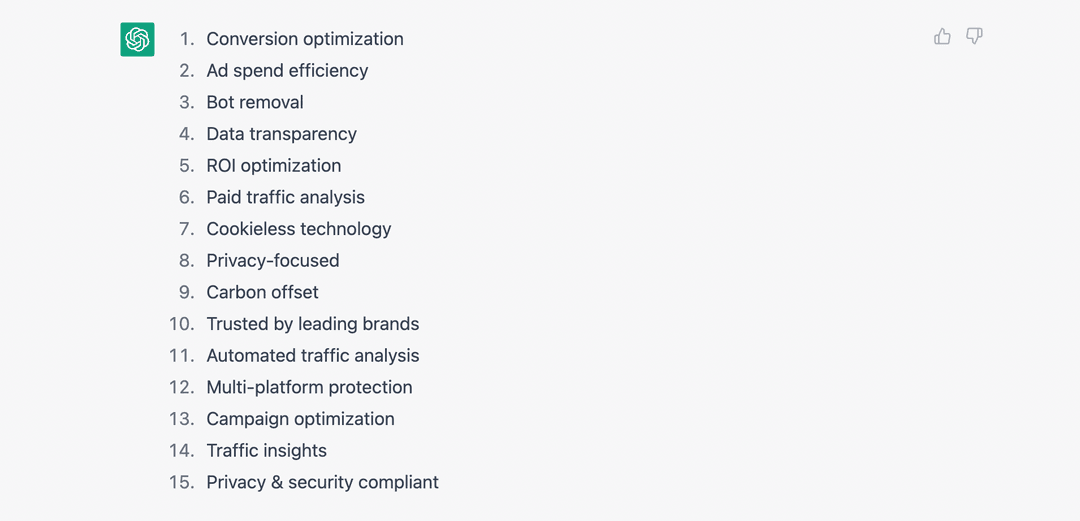Select the 'Cookieless technology' line

(298, 229)
